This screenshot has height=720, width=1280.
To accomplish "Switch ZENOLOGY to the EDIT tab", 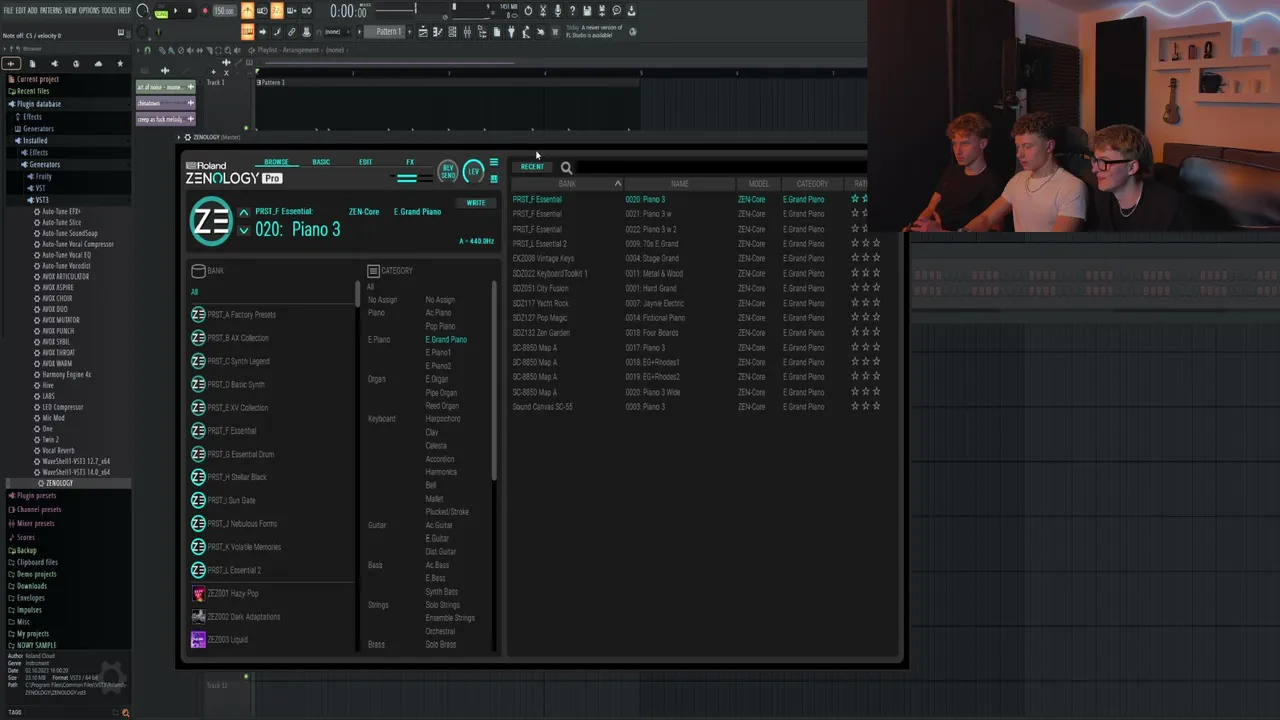I will tap(365, 162).
